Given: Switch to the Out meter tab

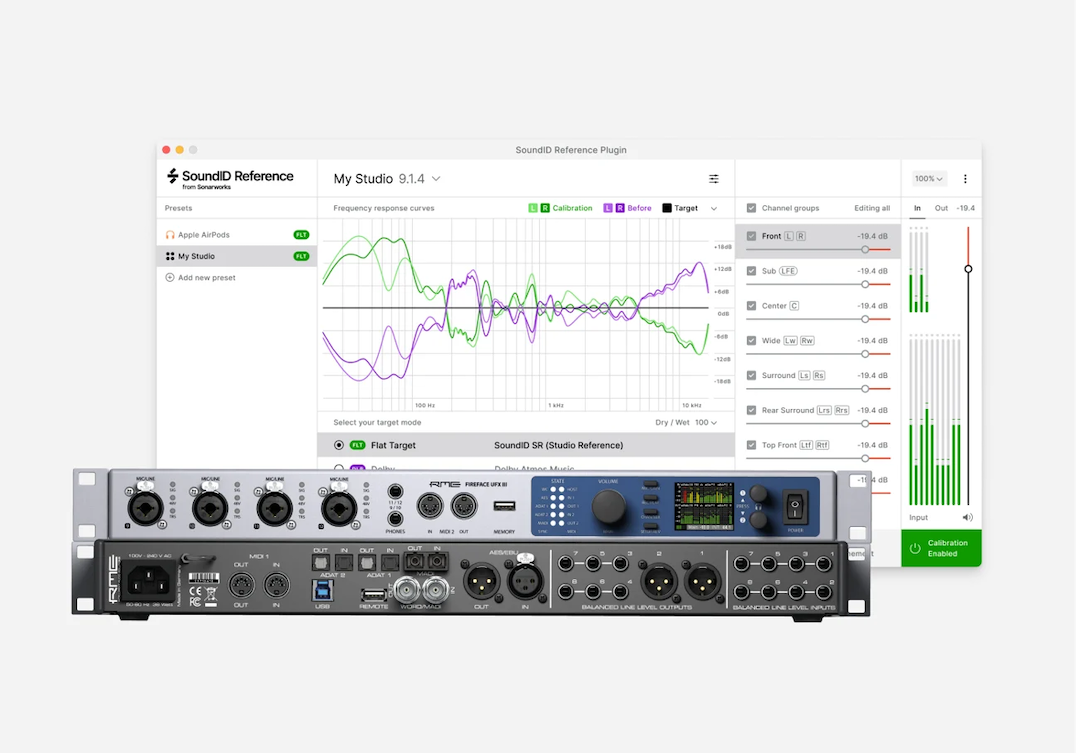Looking at the screenshot, I should tap(941, 208).
